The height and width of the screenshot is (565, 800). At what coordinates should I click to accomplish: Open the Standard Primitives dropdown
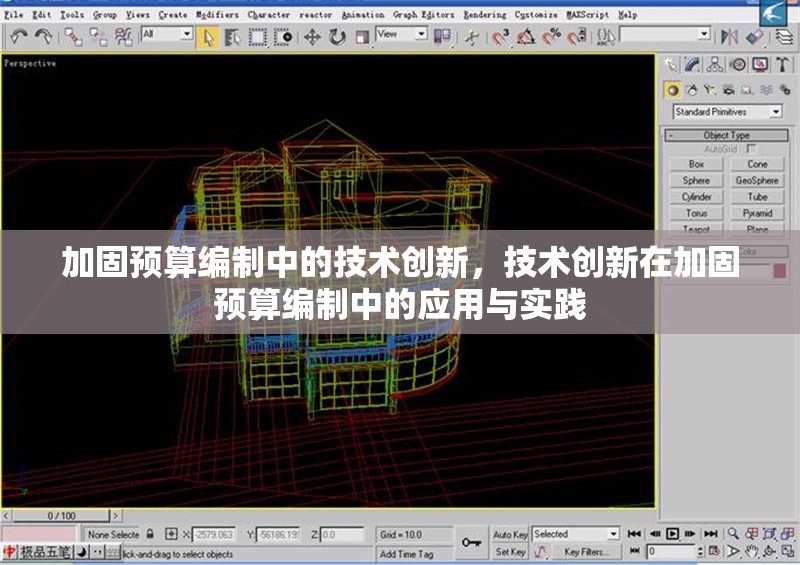pyautogui.click(x=725, y=112)
